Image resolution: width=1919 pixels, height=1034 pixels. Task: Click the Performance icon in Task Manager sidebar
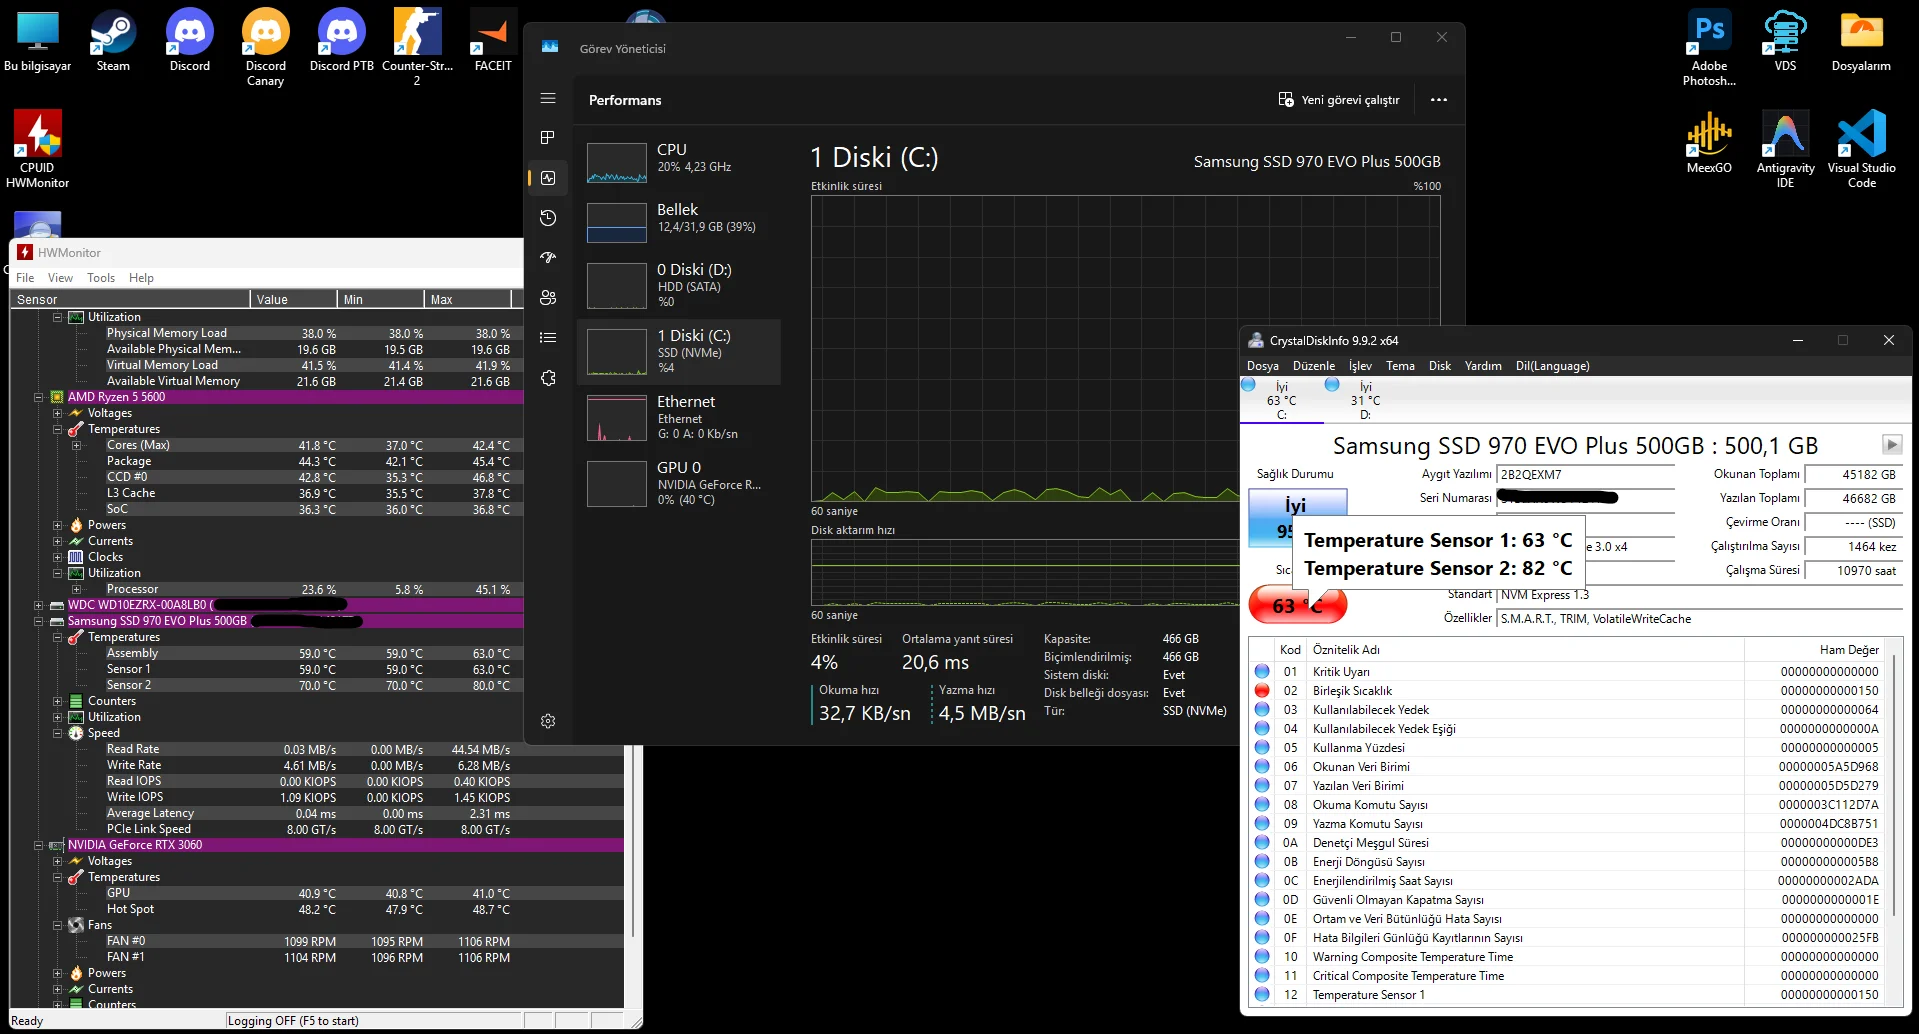coord(548,178)
